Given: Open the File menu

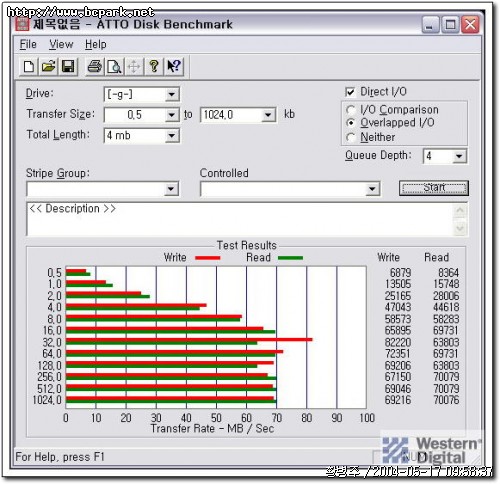Looking at the screenshot, I should (x=28, y=44).
